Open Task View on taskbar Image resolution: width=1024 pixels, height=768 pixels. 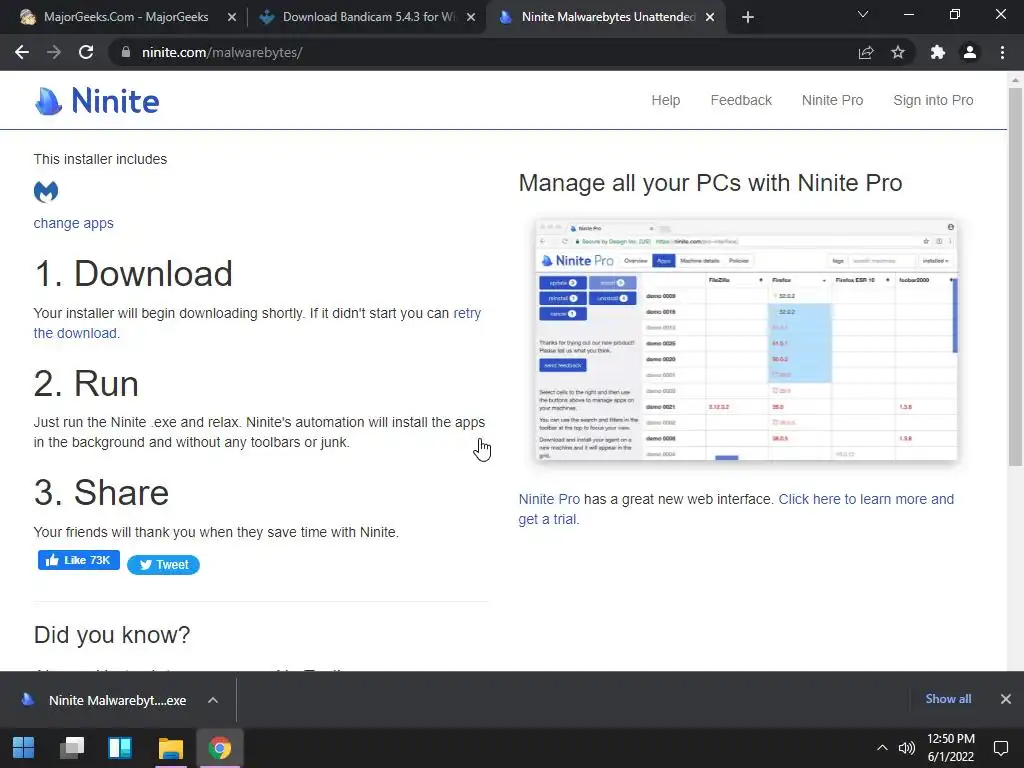click(x=72, y=748)
